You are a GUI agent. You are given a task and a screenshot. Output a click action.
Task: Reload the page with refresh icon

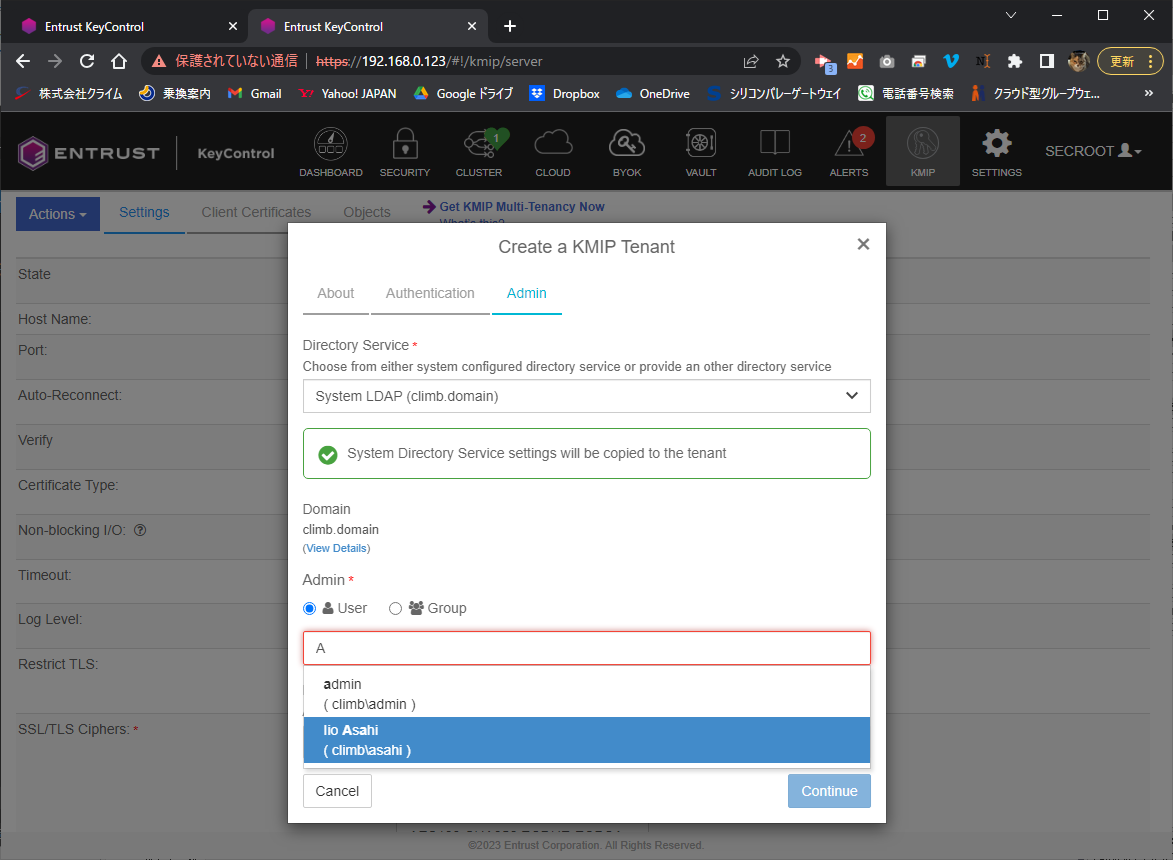coord(87,61)
